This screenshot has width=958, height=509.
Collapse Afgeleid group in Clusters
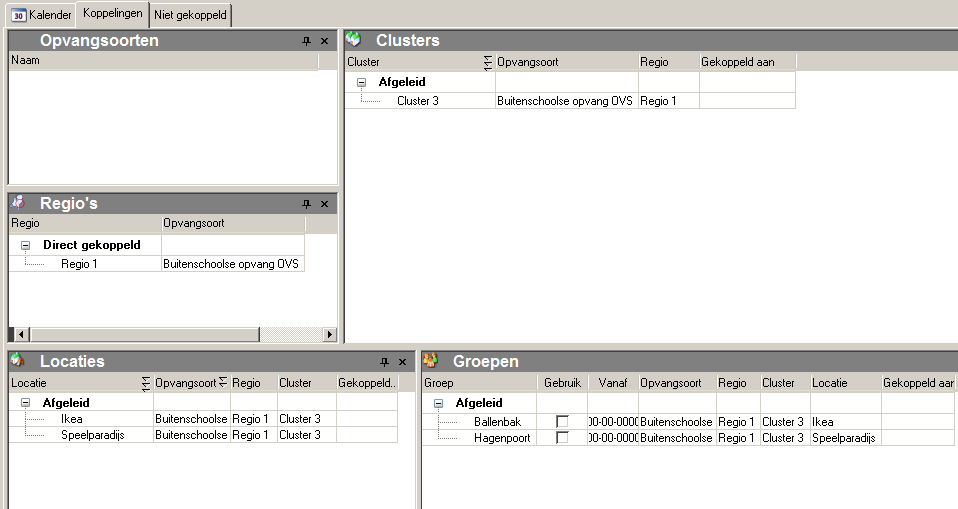362,83
